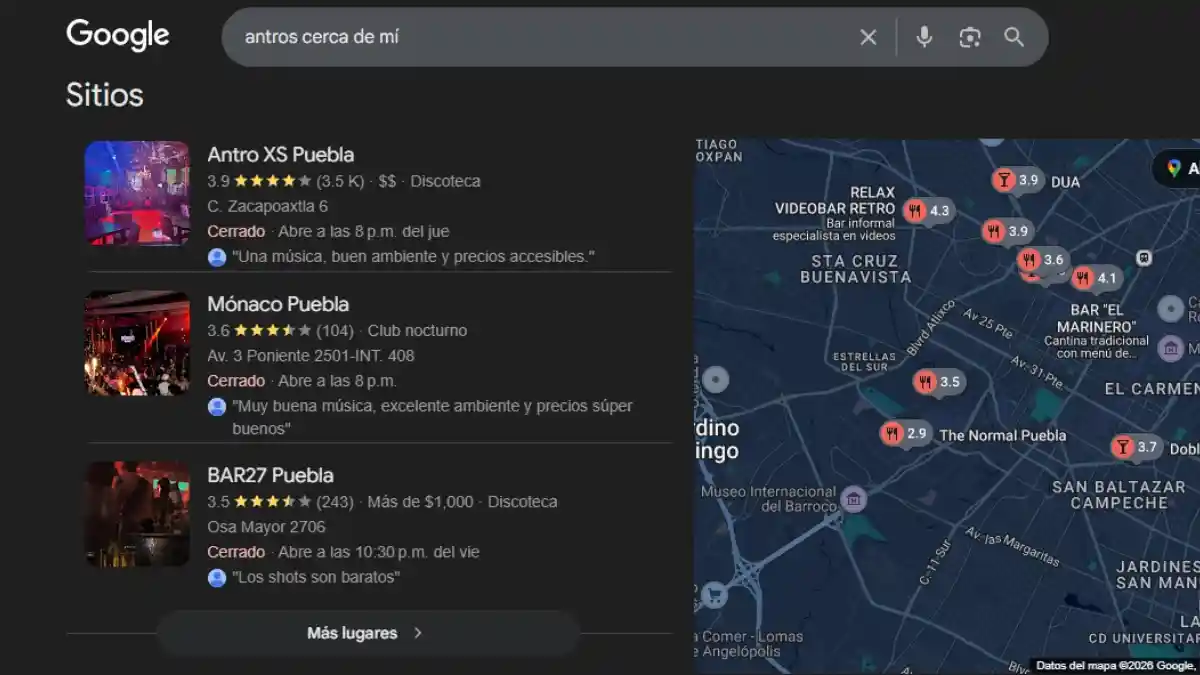1200x675 pixels.
Task: Click 'Abre a las 8 p.m. del jue' text
Action: (x=364, y=231)
